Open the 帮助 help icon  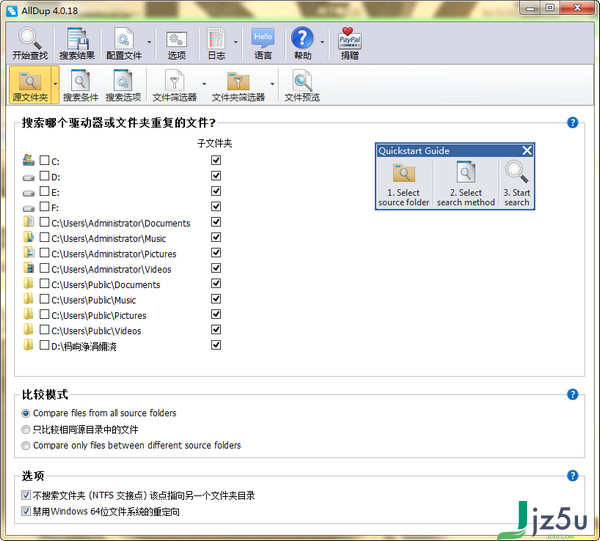tap(302, 44)
